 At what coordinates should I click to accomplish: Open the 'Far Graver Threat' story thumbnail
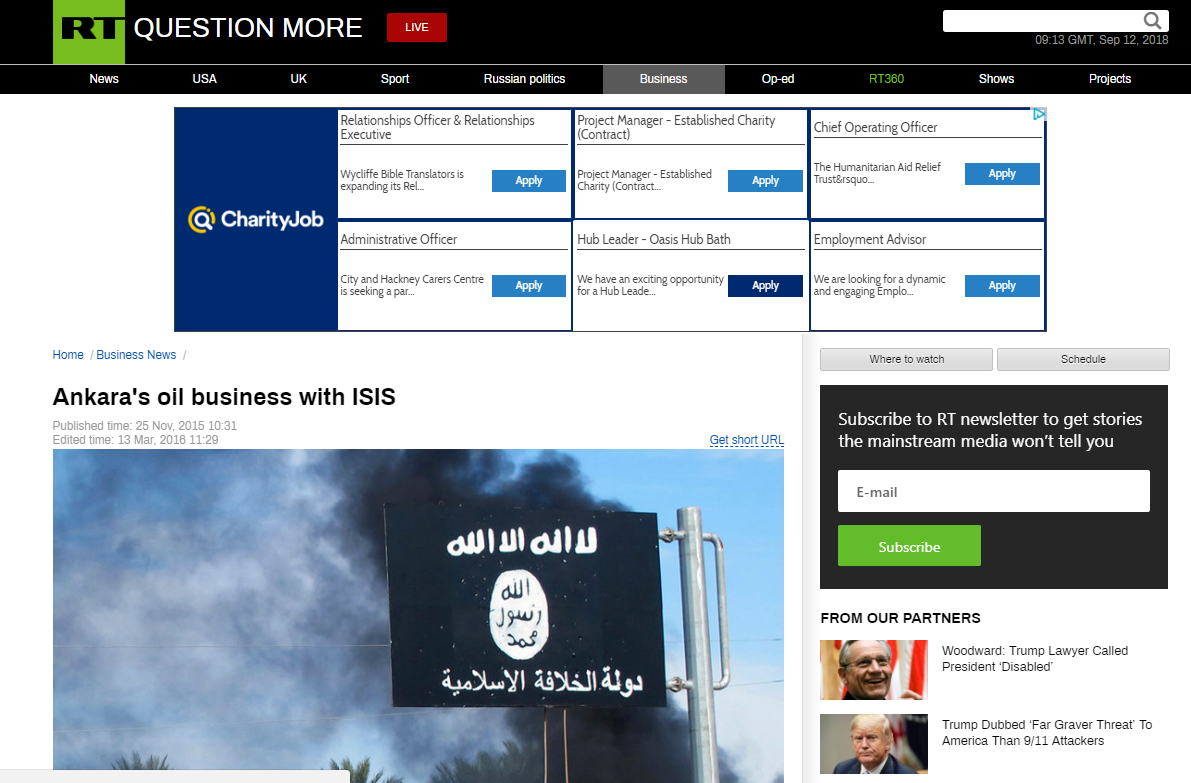[x=874, y=744]
